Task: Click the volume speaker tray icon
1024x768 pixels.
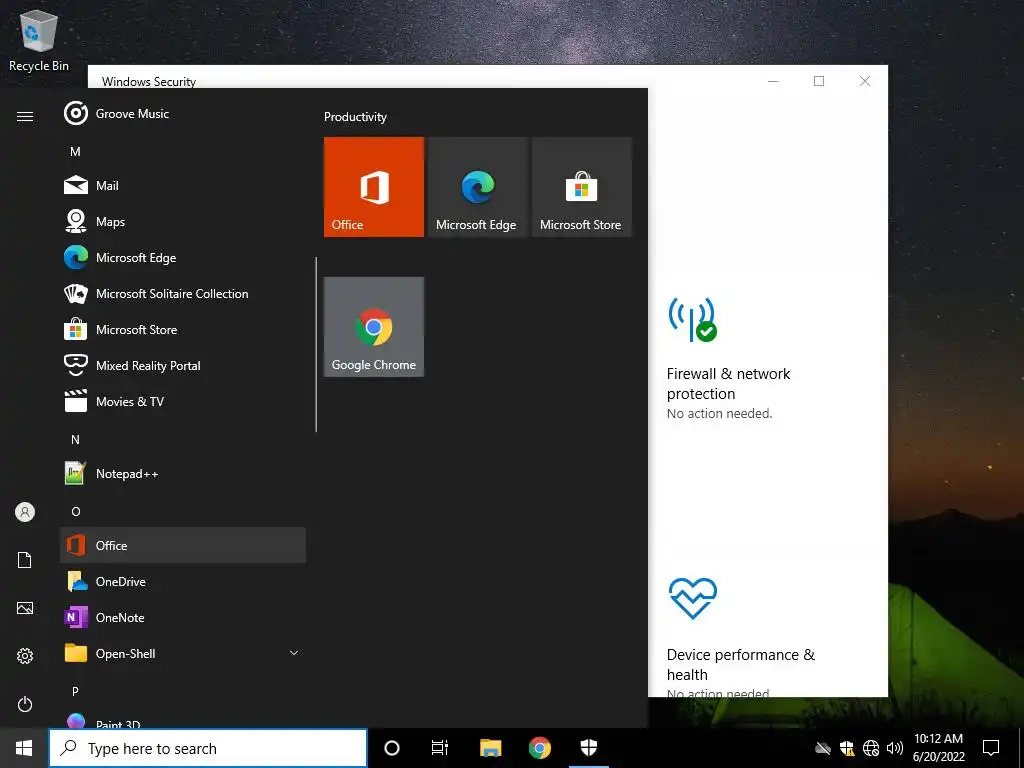Action: point(895,748)
